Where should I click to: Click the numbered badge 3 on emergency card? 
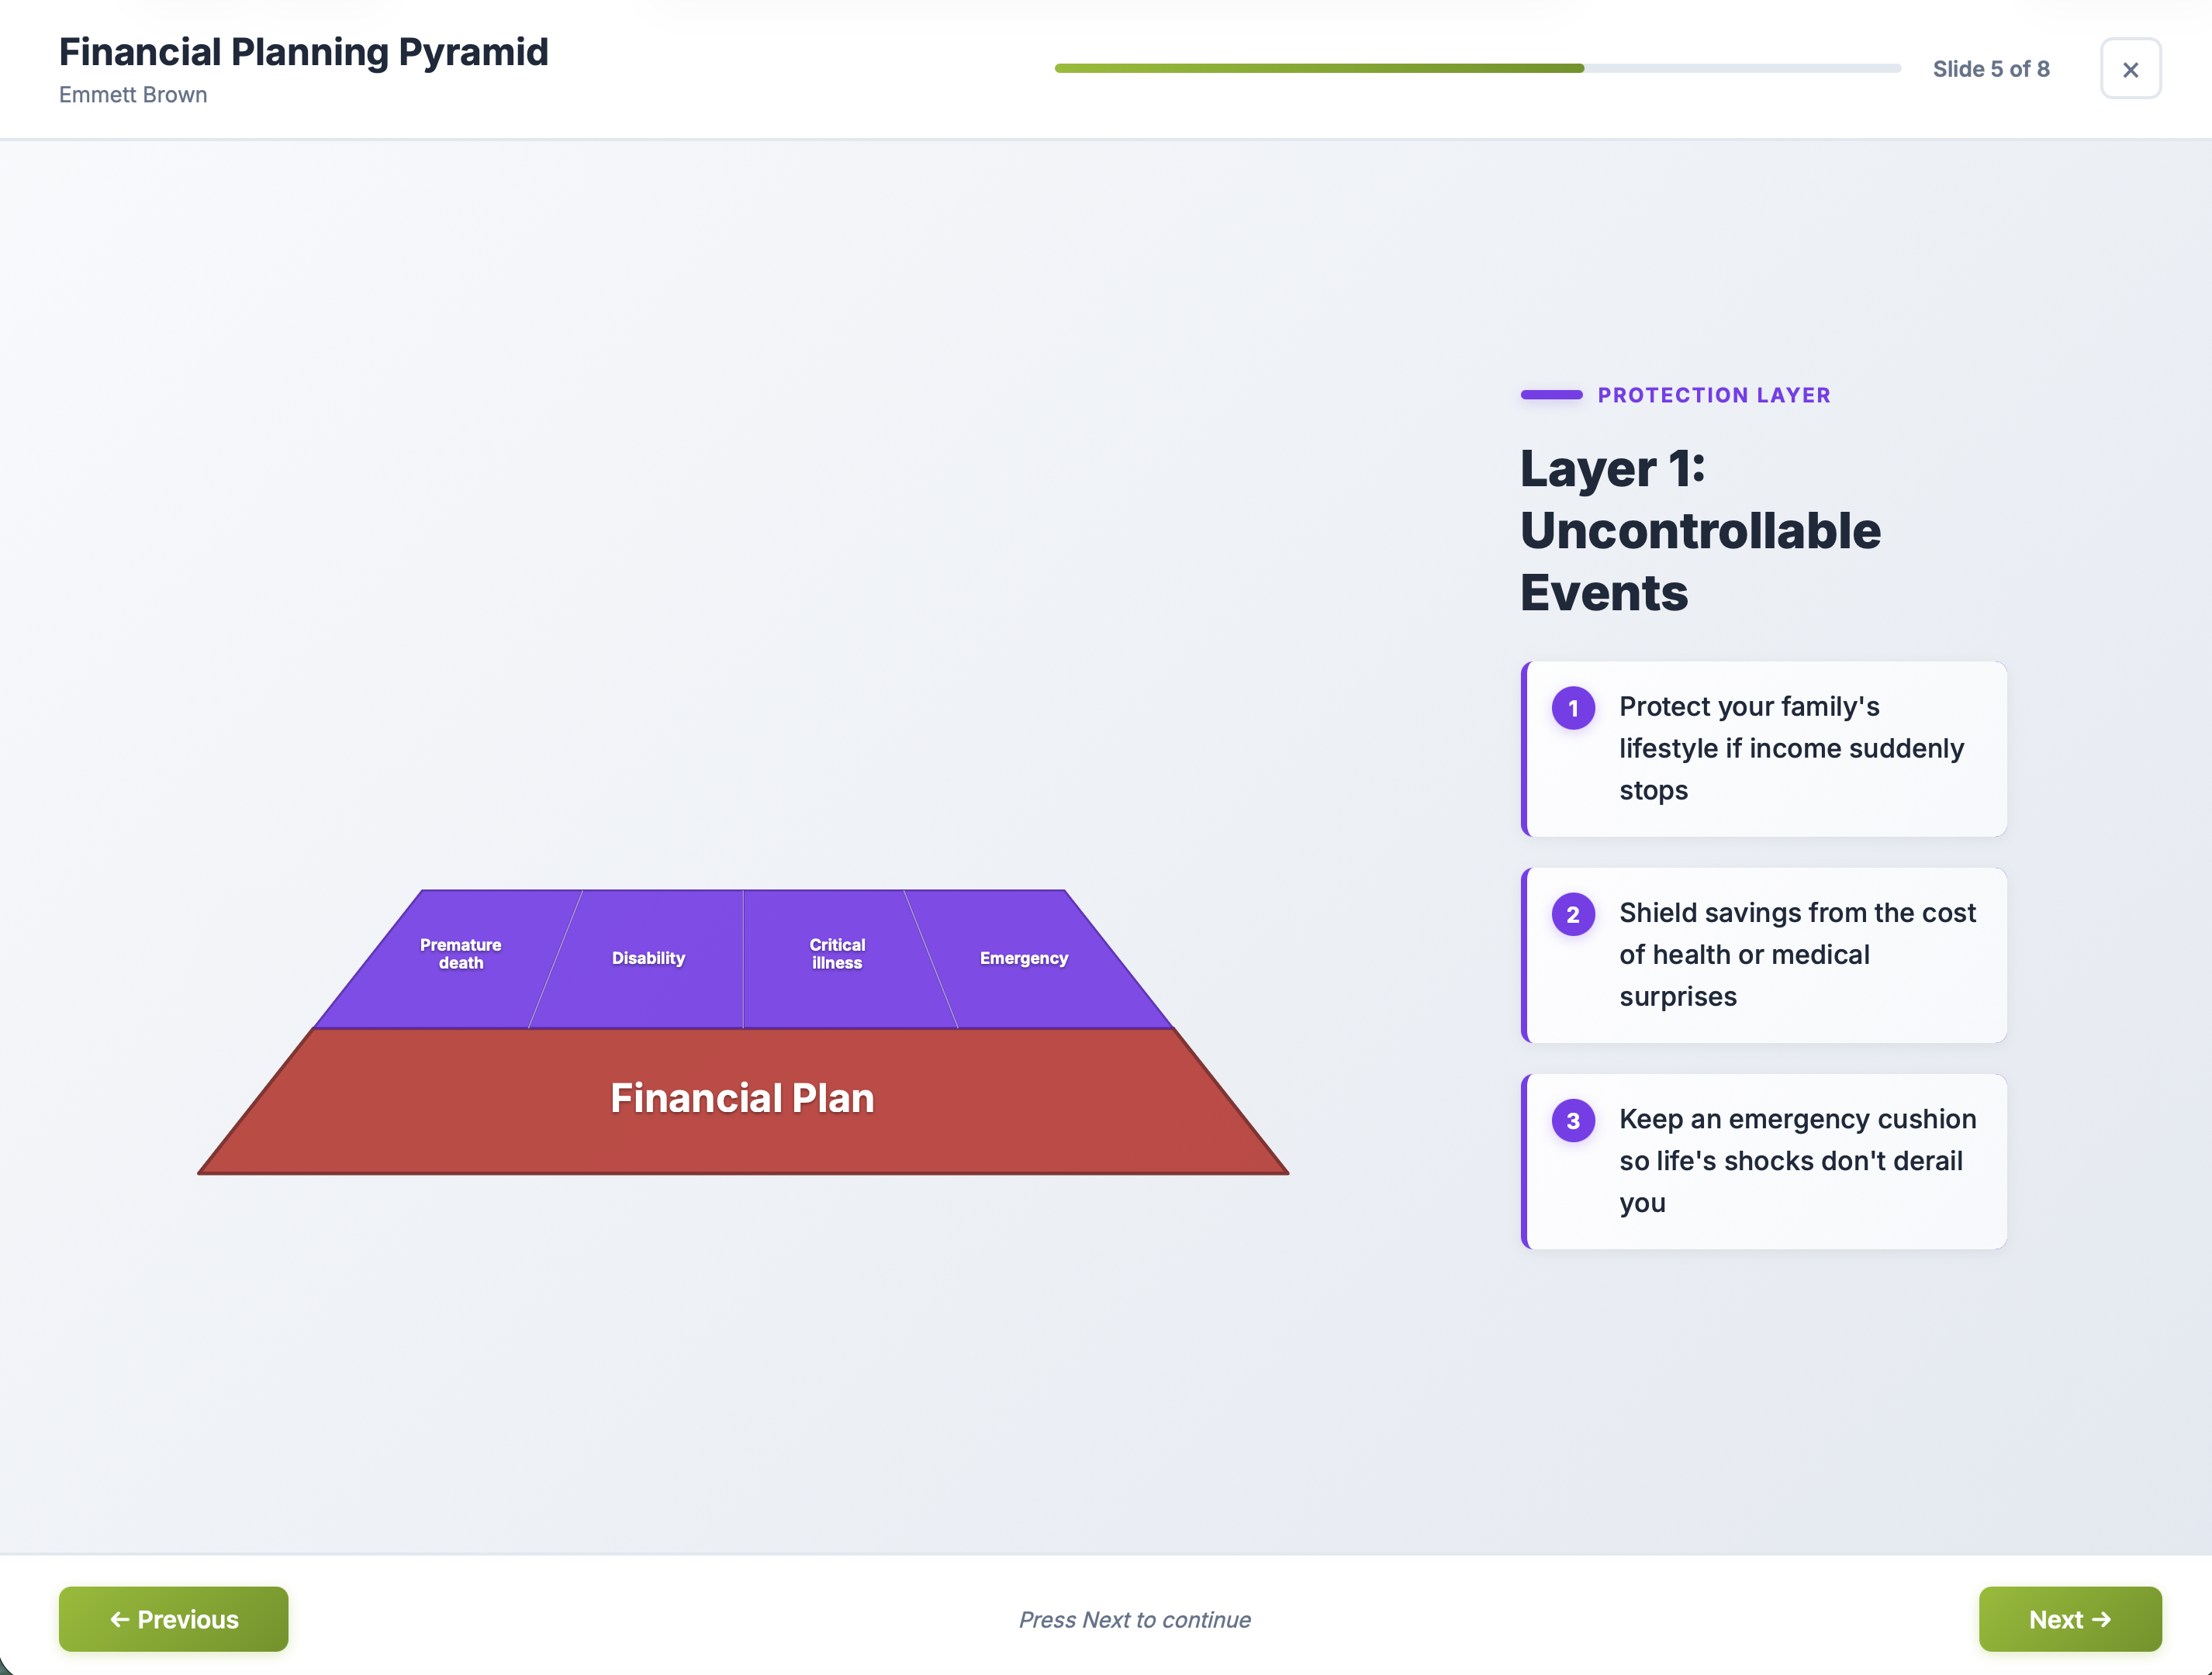tap(1573, 1120)
